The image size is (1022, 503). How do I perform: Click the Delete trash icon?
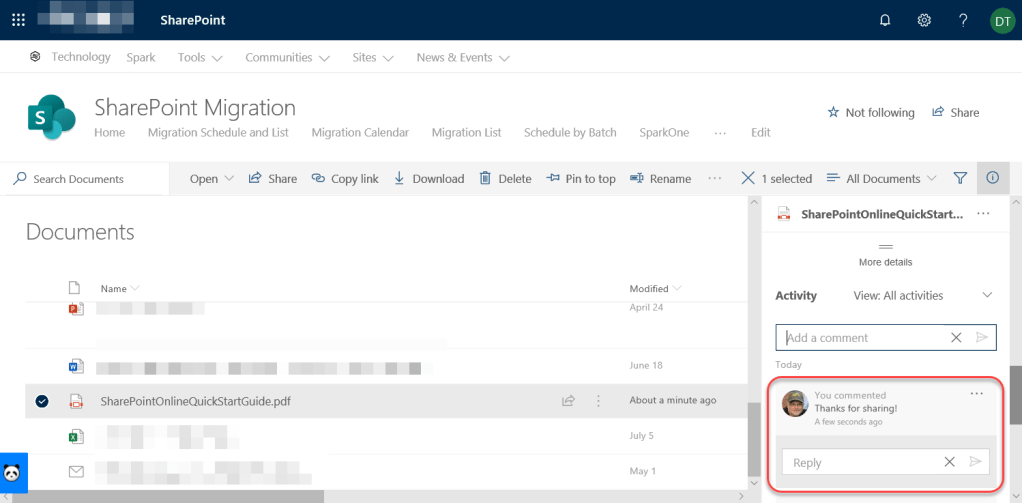(x=485, y=179)
